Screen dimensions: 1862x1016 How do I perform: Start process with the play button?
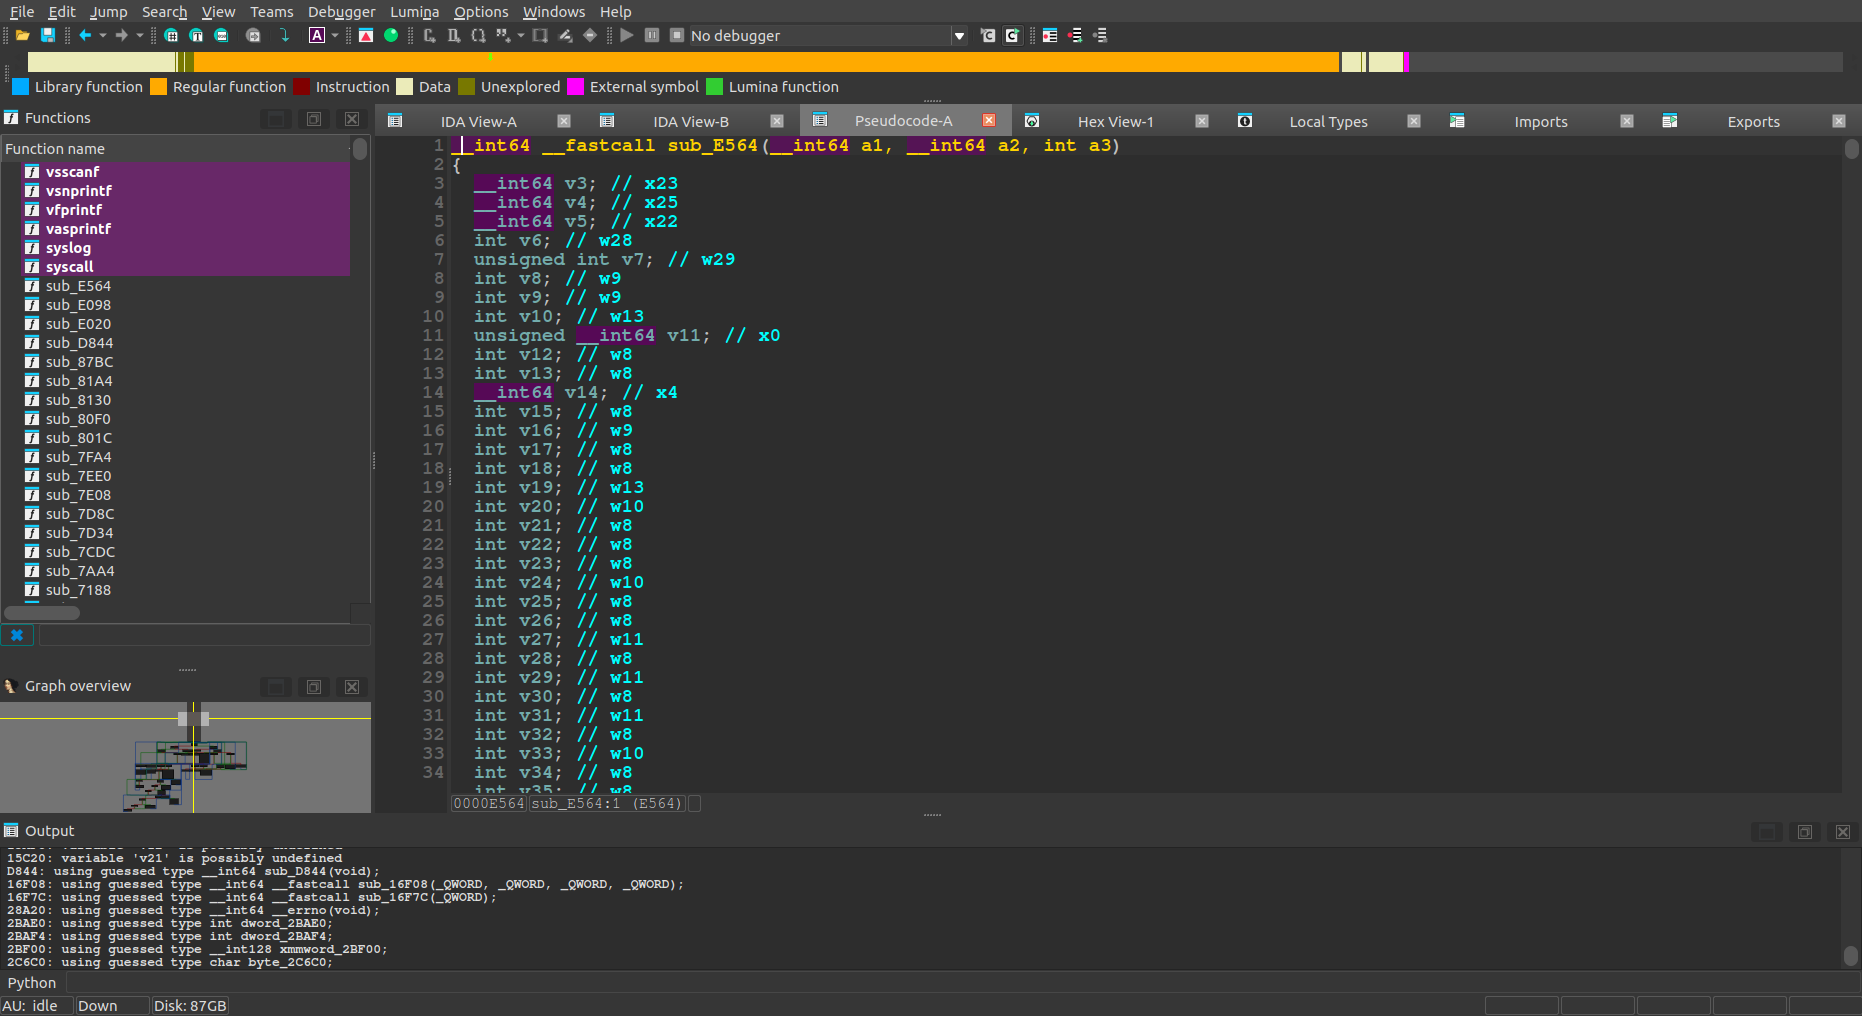point(627,35)
